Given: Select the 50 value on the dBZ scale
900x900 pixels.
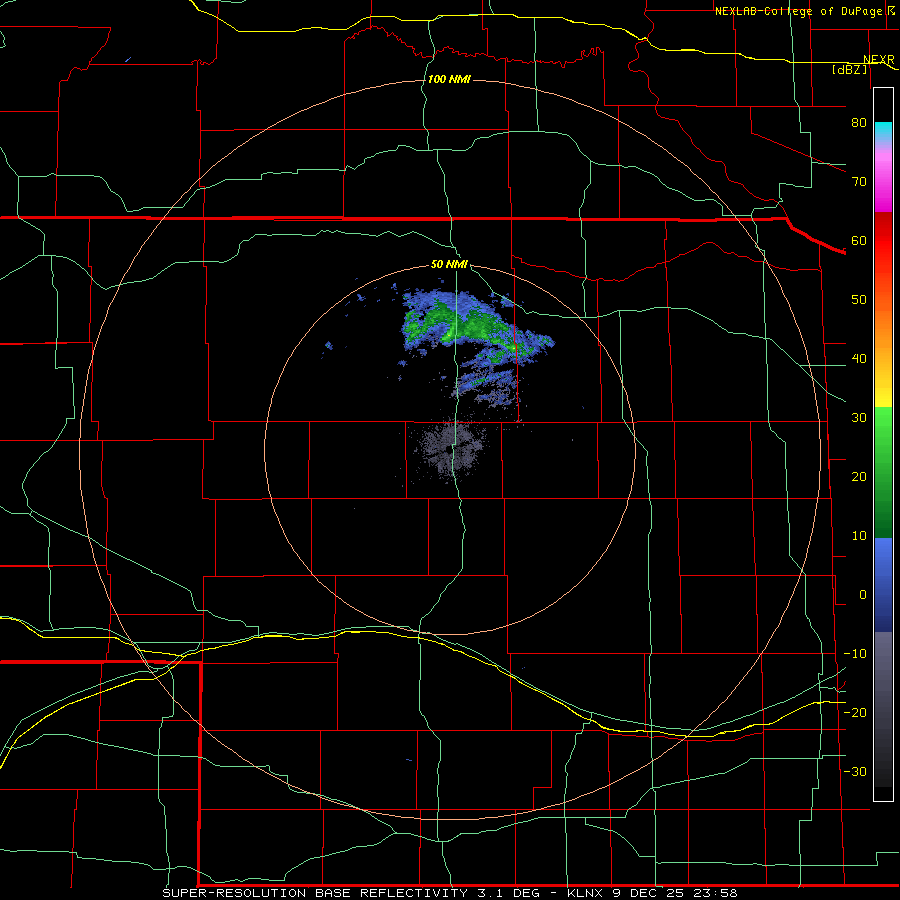Looking at the screenshot, I should (859, 300).
